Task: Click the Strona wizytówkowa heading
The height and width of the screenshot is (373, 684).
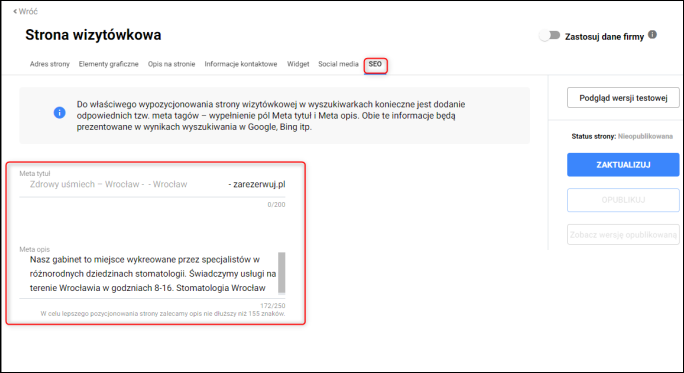Action: pos(93,35)
